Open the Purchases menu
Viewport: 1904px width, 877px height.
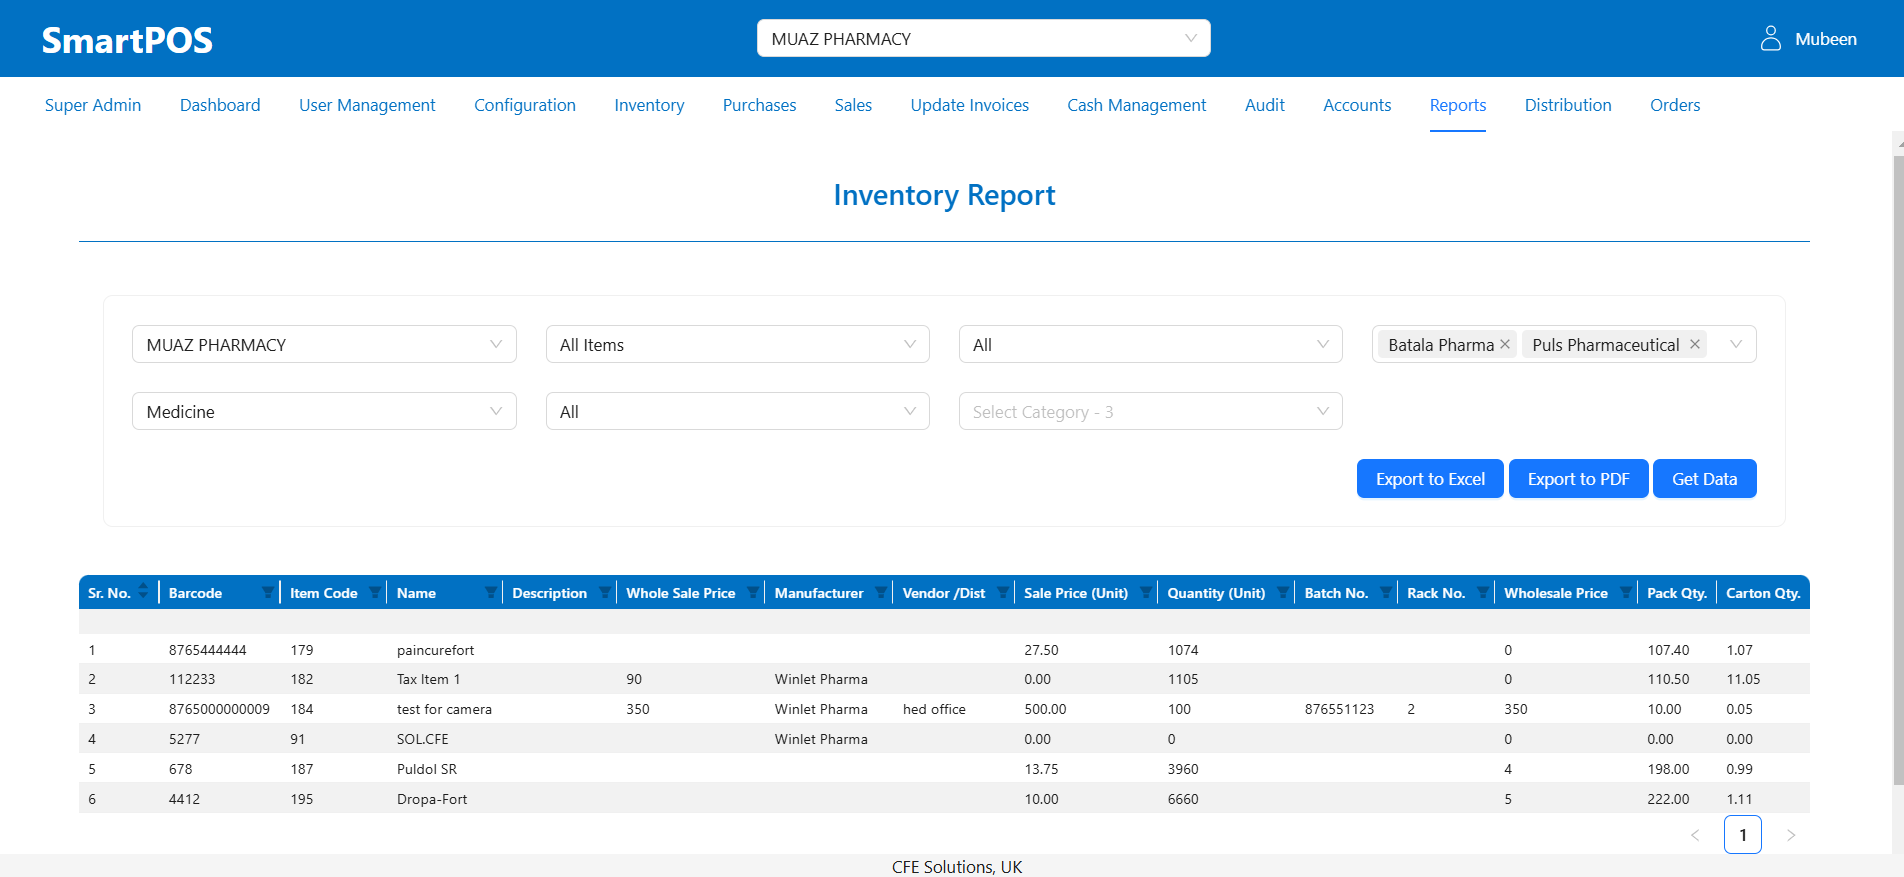tap(759, 105)
